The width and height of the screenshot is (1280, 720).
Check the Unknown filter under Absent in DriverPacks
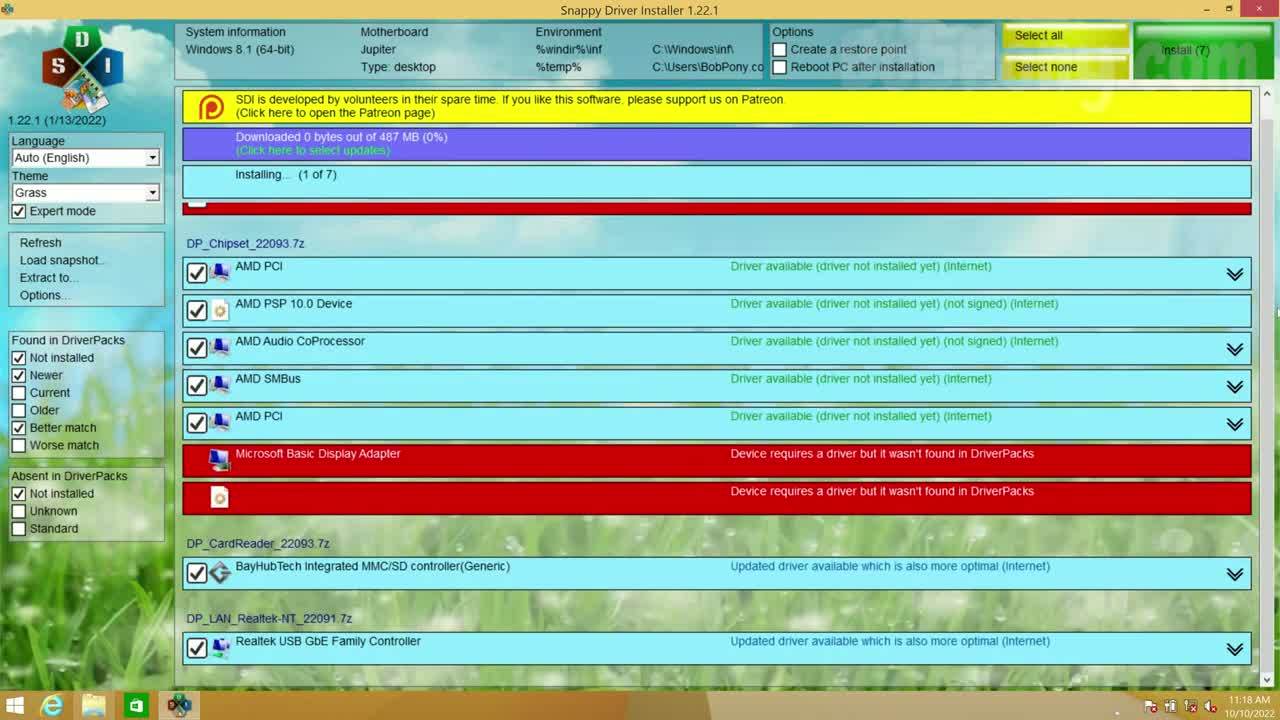(x=19, y=512)
